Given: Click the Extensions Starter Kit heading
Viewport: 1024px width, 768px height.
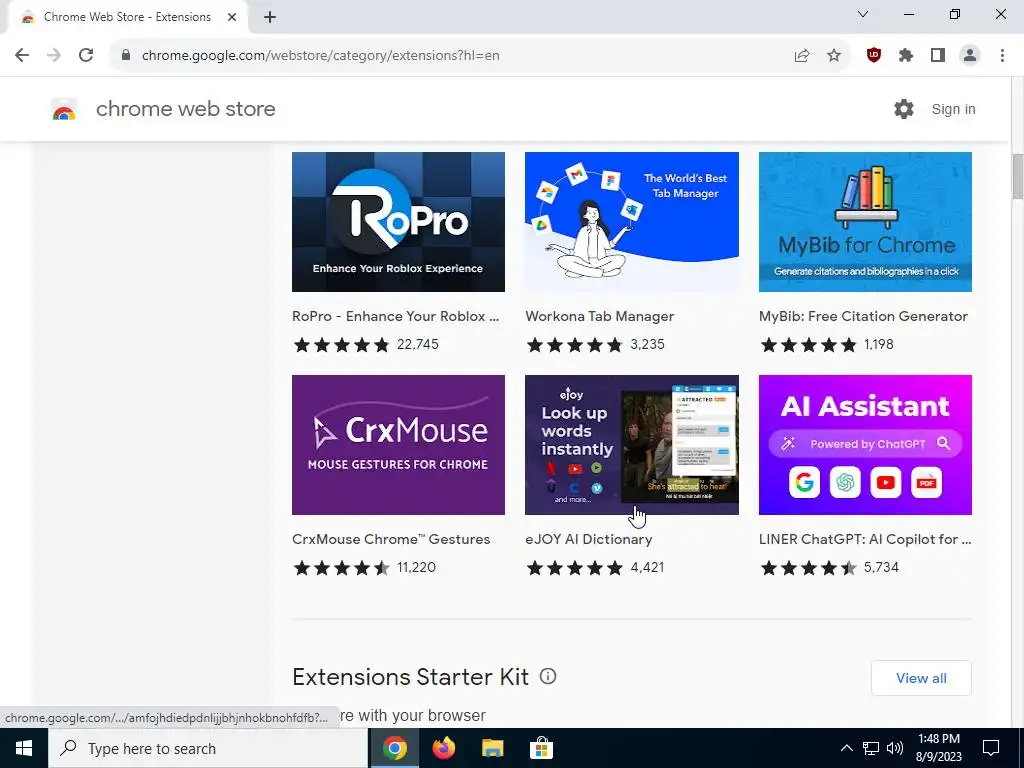Looking at the screenshot, I should click(x=411, y=677).
